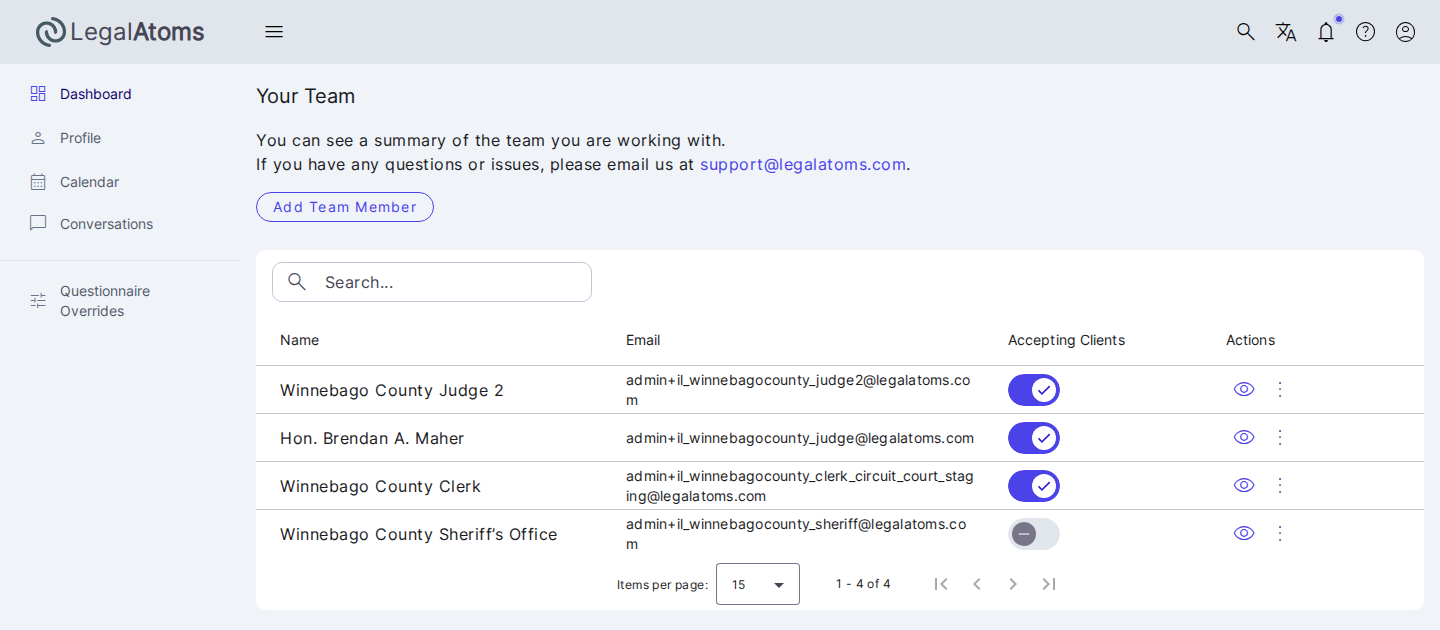Enable Accepting Clients for Sheriff's Office
The width and height of the screenshot is (1440, 630).
(1034, 534)
